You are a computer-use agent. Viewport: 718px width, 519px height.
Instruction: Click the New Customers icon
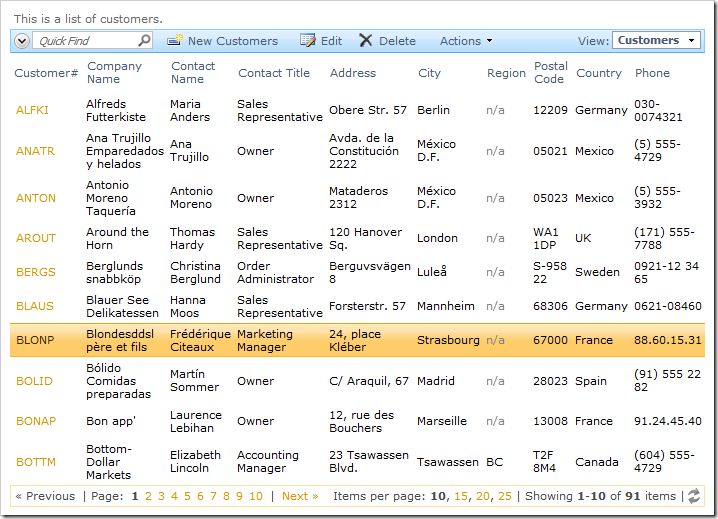pos(175,41)
